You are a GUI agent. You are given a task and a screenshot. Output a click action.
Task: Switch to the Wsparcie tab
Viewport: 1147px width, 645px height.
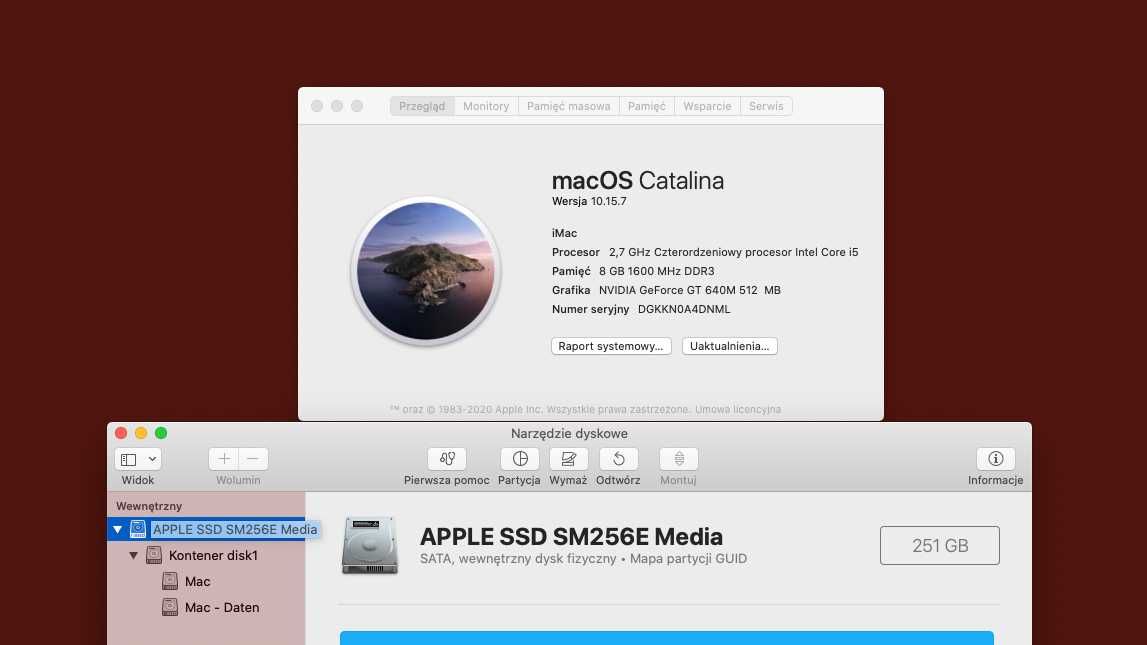[707, 106]
